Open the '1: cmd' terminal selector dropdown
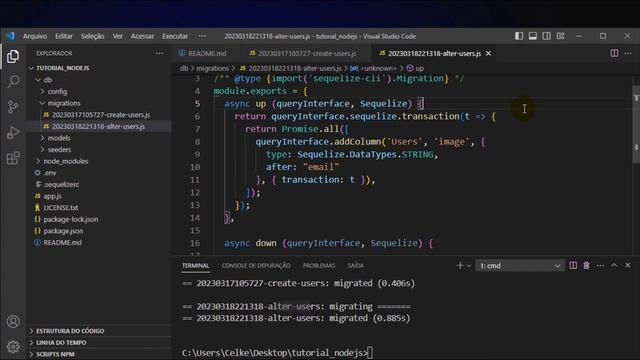Image resolution: width=640 pixels, height=360 pixels. pos(520,266)
